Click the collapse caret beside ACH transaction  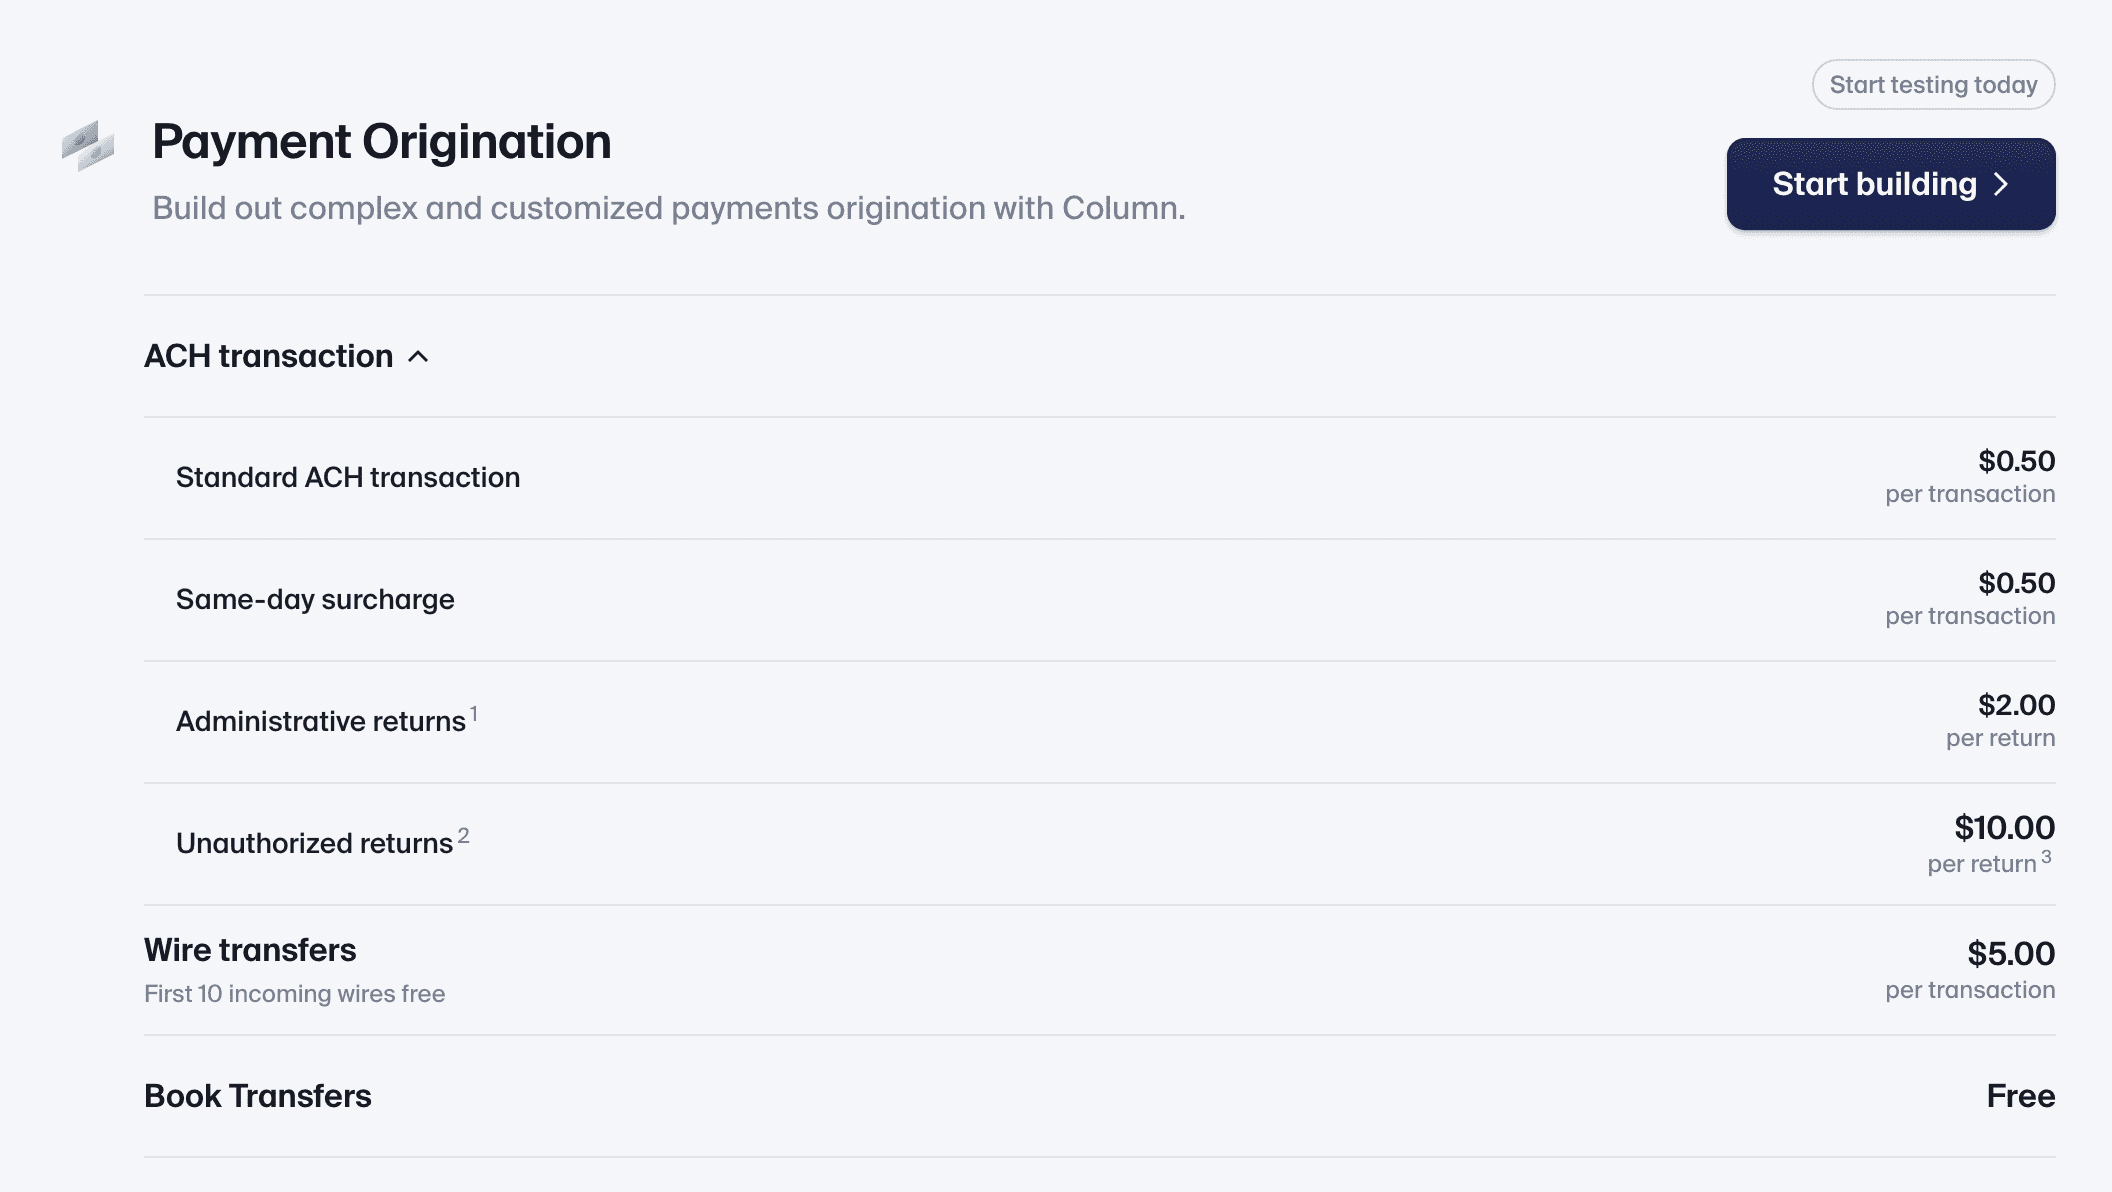point(419,357)
